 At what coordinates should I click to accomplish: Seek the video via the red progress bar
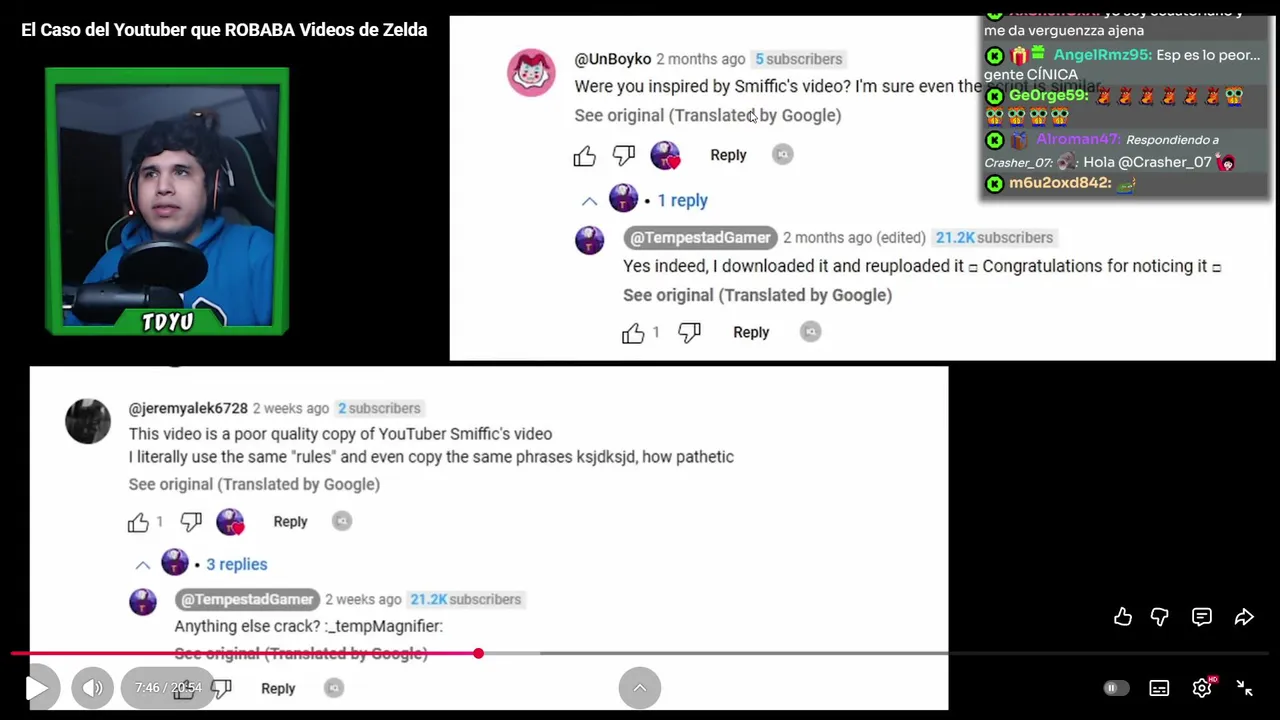tap(640, 653)
